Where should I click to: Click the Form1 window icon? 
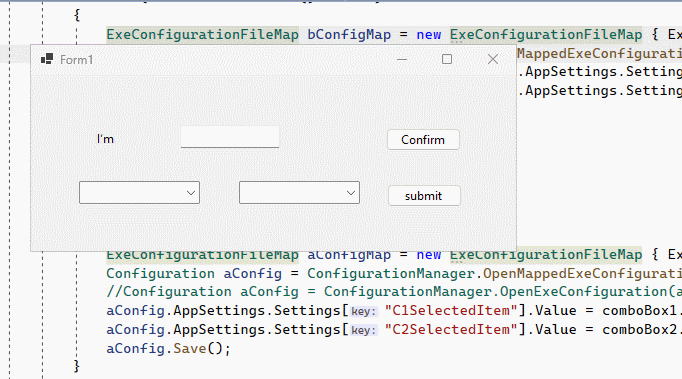(47, 59)
